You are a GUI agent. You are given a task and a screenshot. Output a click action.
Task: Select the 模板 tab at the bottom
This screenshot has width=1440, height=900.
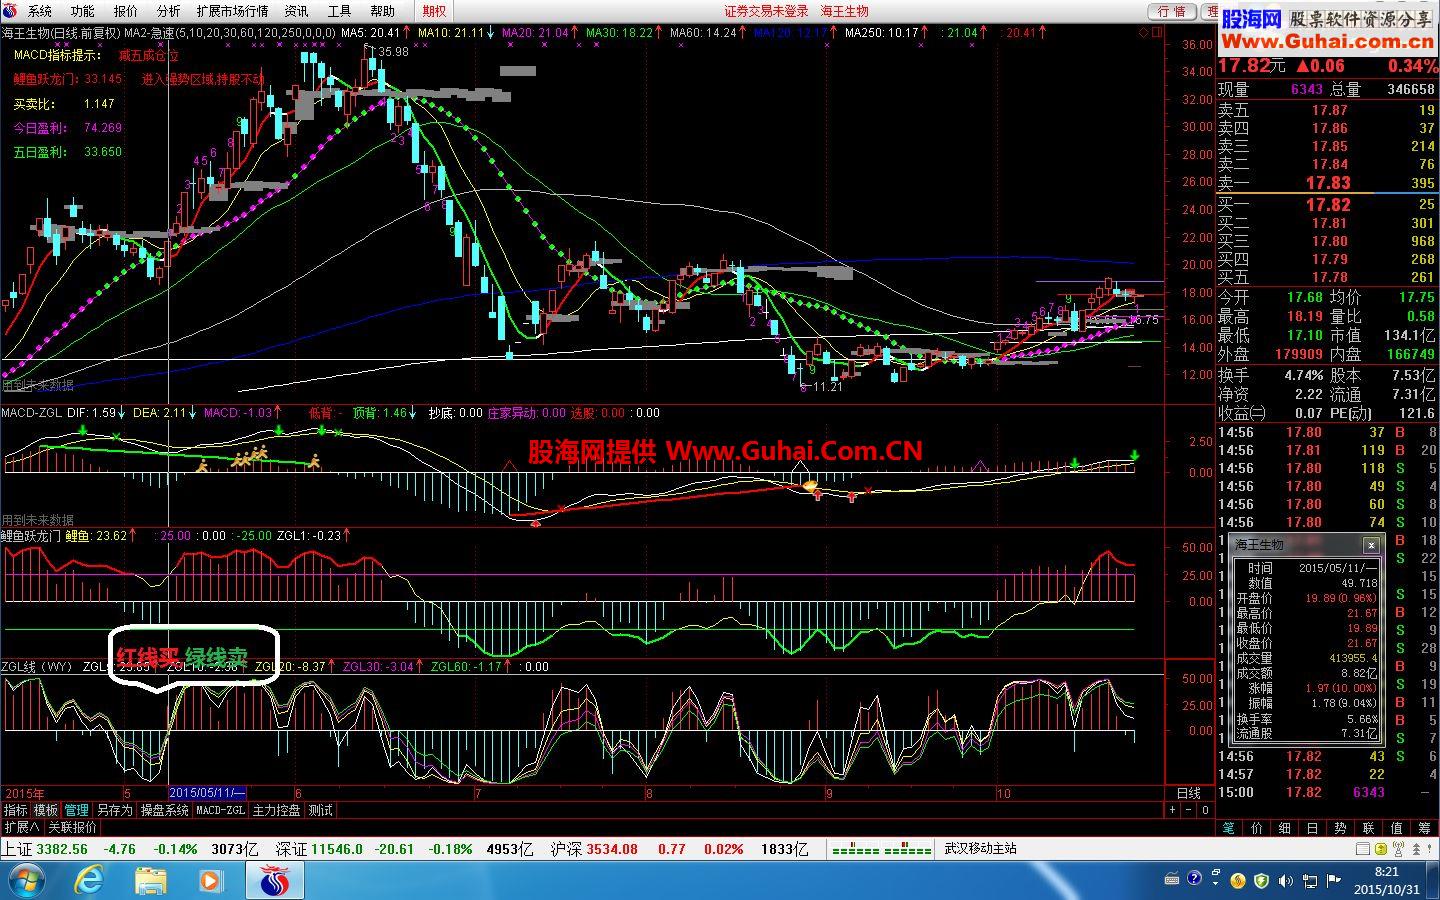[45, 810]
